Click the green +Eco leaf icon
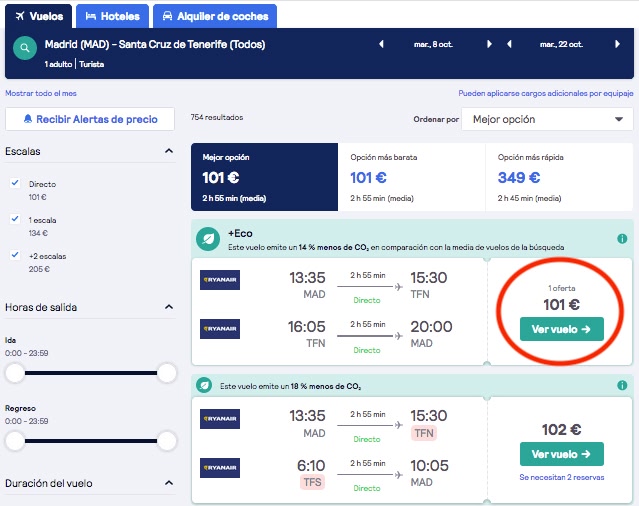The height and width of the screenshot is (506, 639). [x=208, y=239]
